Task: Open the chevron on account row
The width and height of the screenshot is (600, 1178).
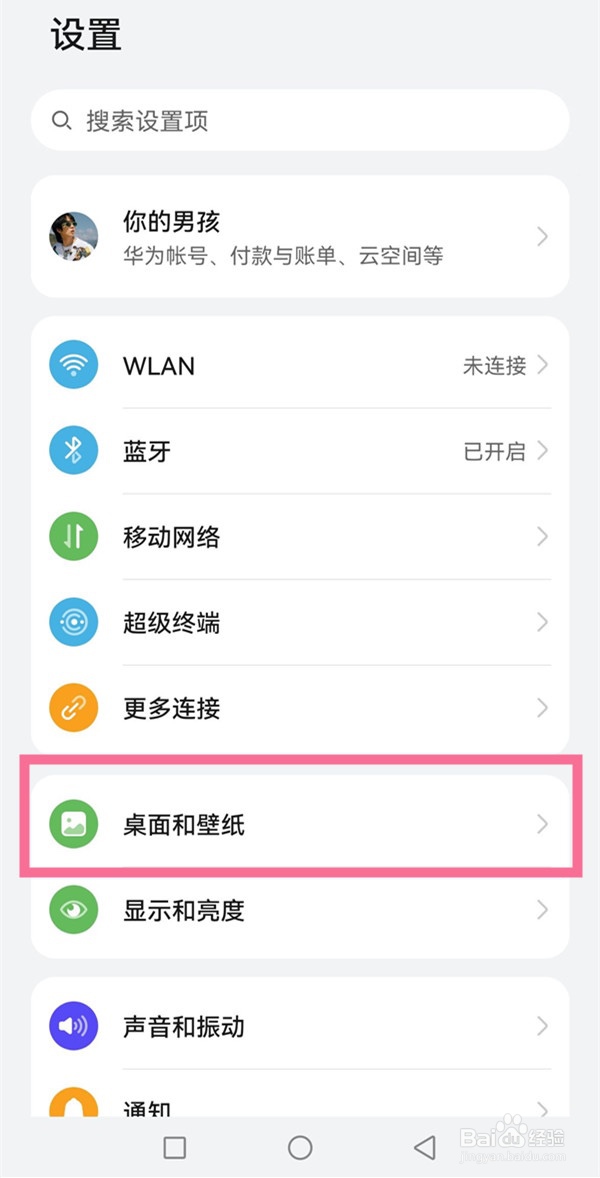Action: [542, 237]
